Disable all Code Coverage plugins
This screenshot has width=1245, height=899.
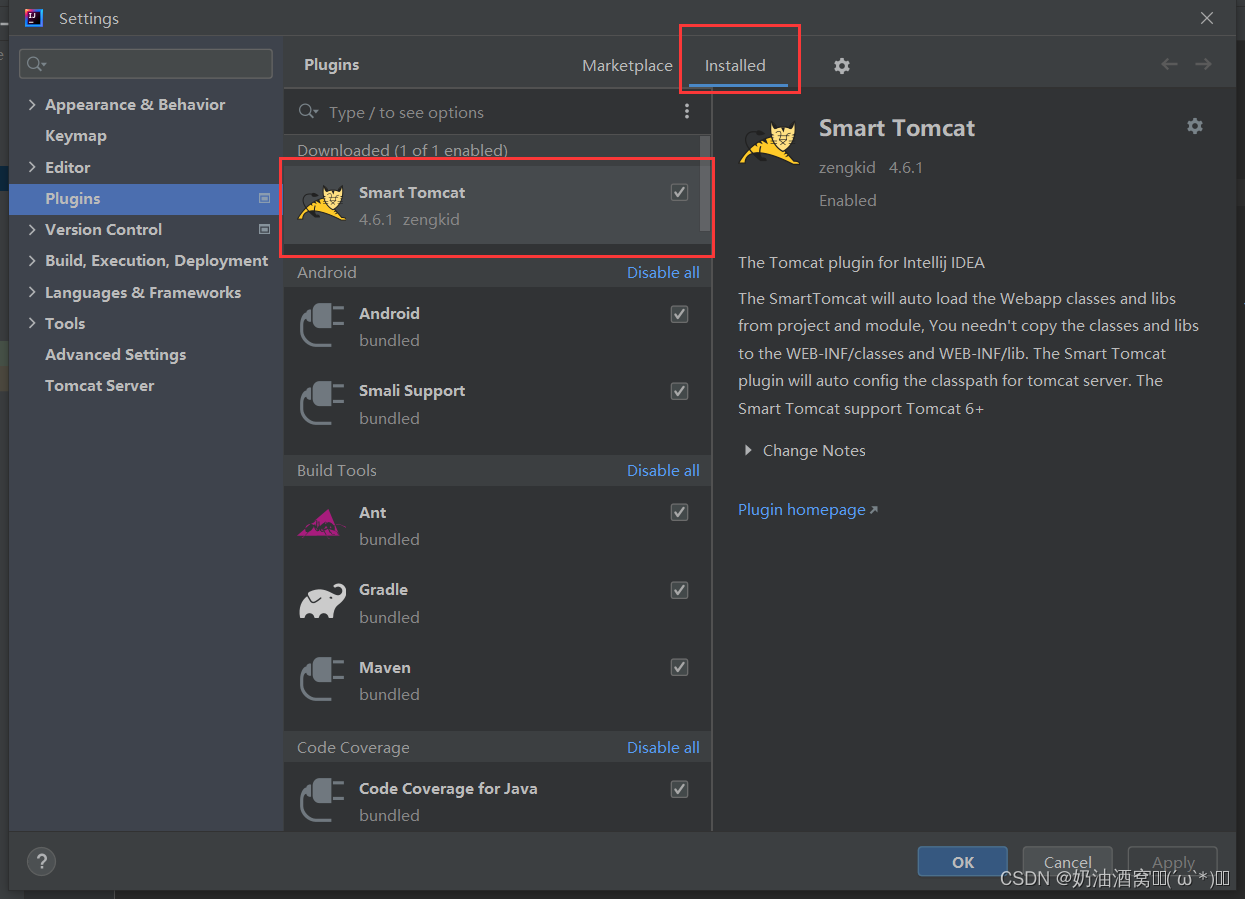coord(663,747)
